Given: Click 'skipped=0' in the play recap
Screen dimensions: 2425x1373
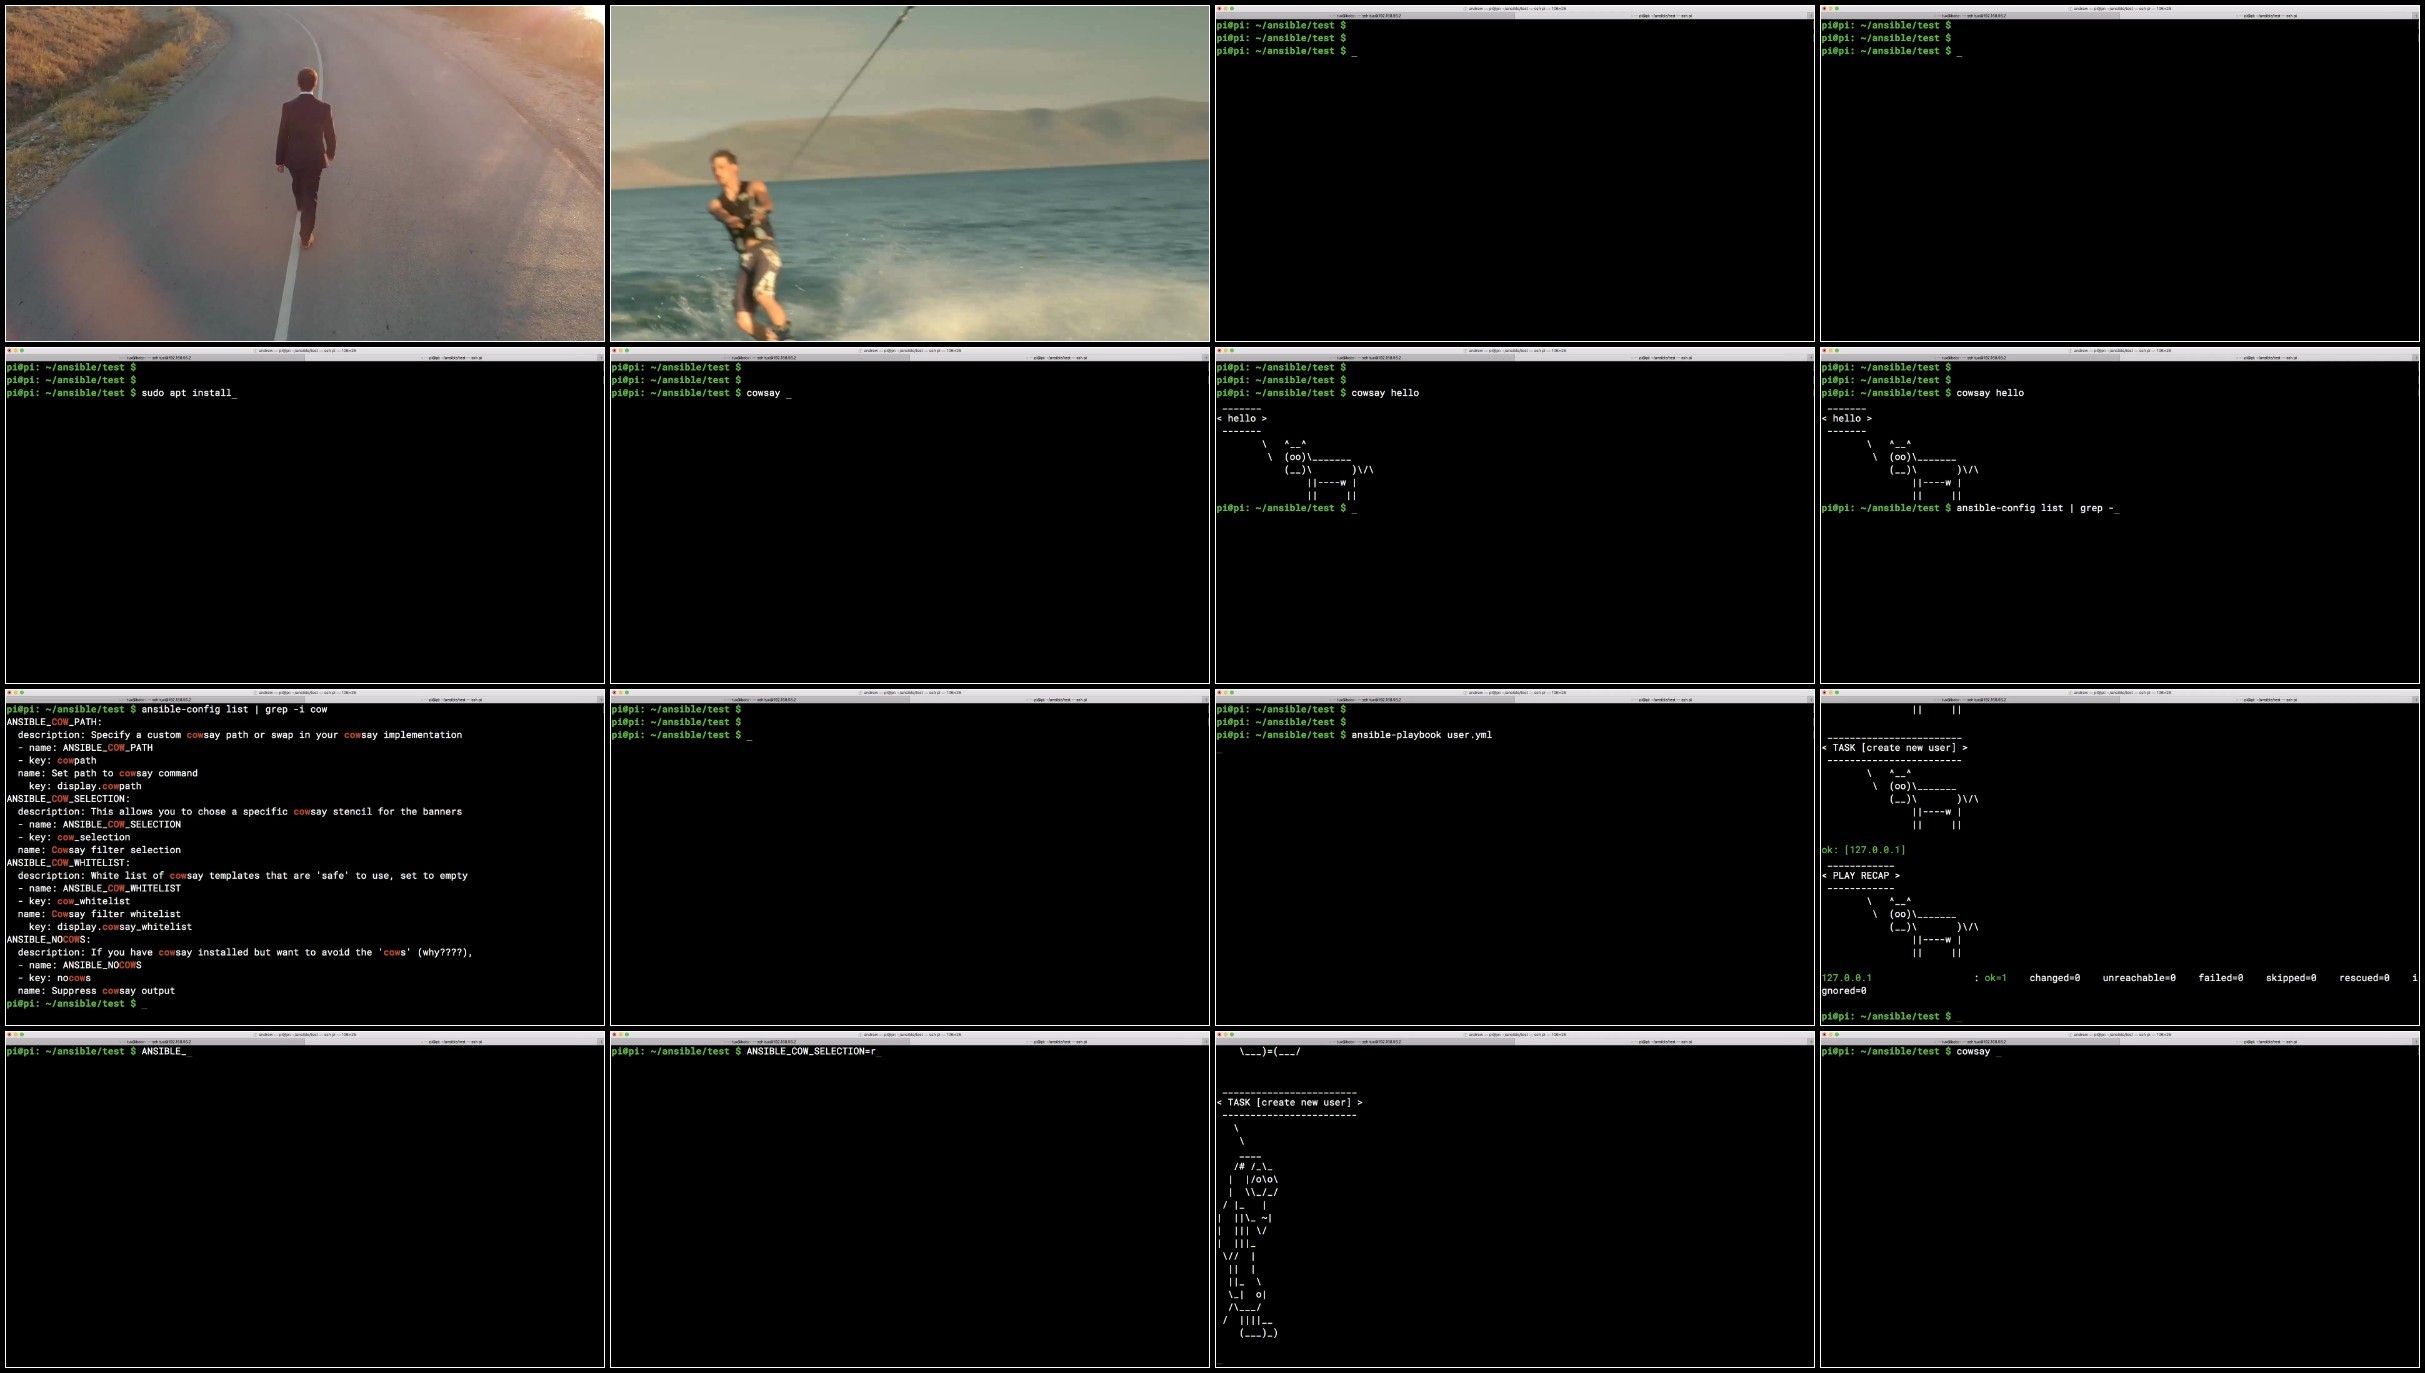Looking at the screenshot, I should [x=2290, y=978].
